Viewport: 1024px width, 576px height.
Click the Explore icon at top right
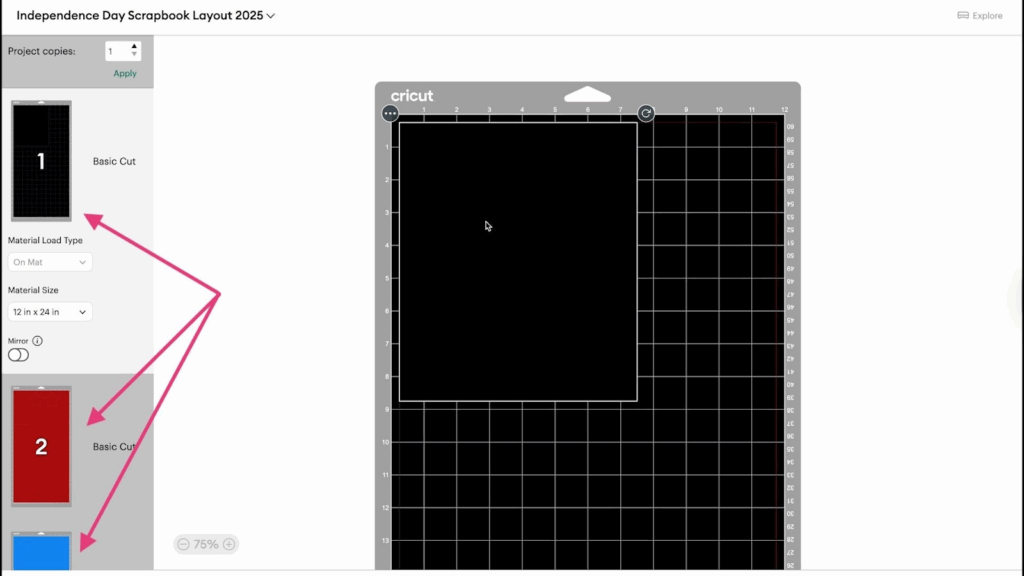963,16
